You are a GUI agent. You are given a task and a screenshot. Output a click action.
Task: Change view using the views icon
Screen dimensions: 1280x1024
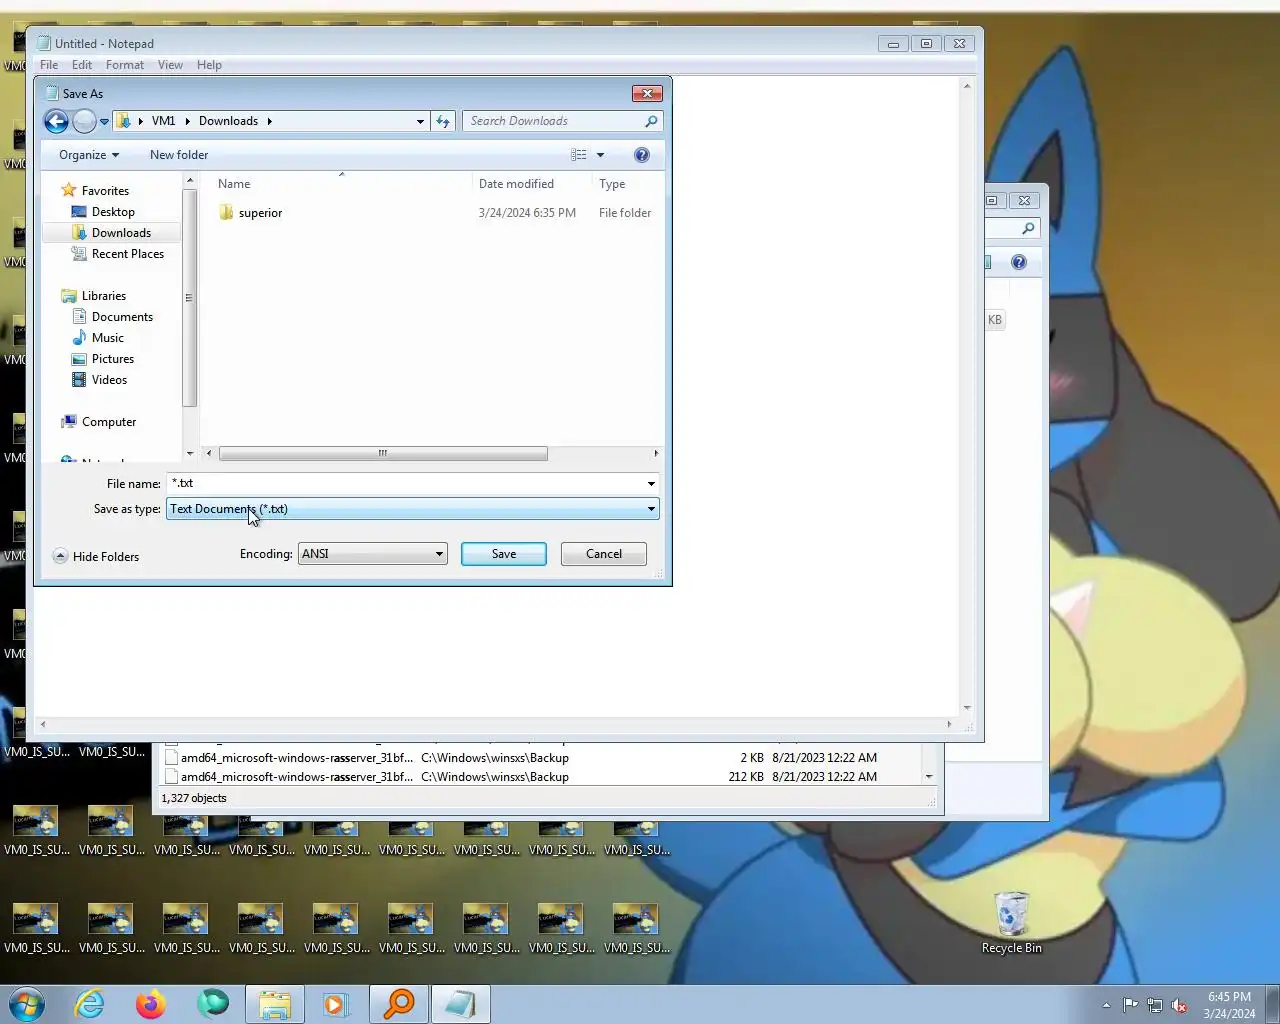pyautogui.click(x=579, y=155)
